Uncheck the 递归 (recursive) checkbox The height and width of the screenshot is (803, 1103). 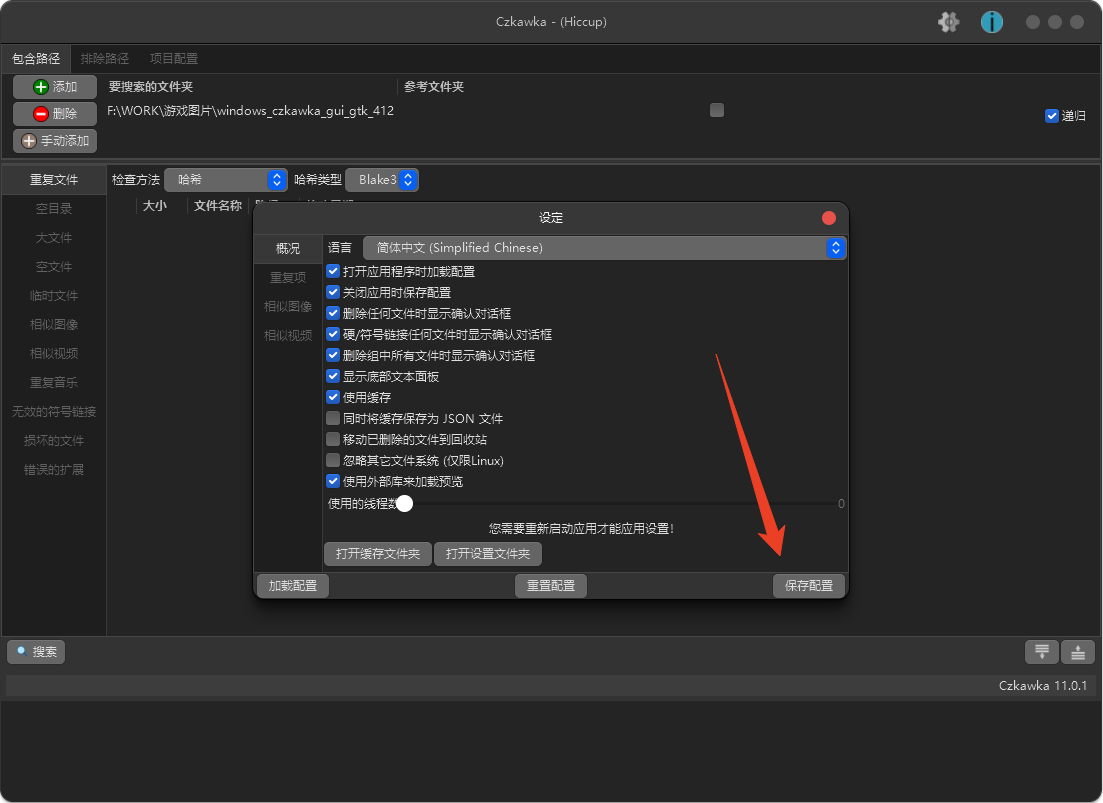coord(1052,114)
